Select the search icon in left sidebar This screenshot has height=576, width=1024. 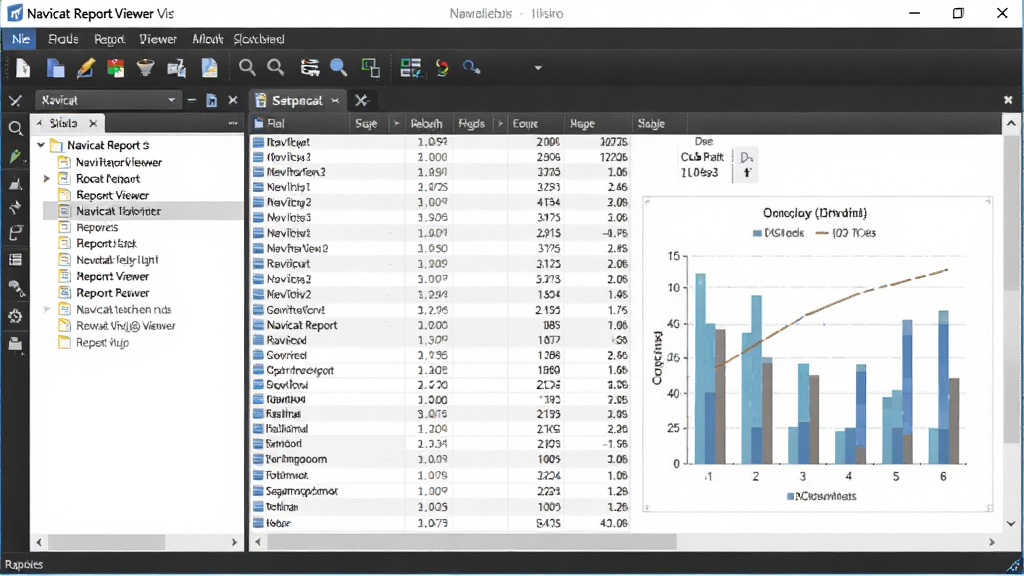pos(16,128)
